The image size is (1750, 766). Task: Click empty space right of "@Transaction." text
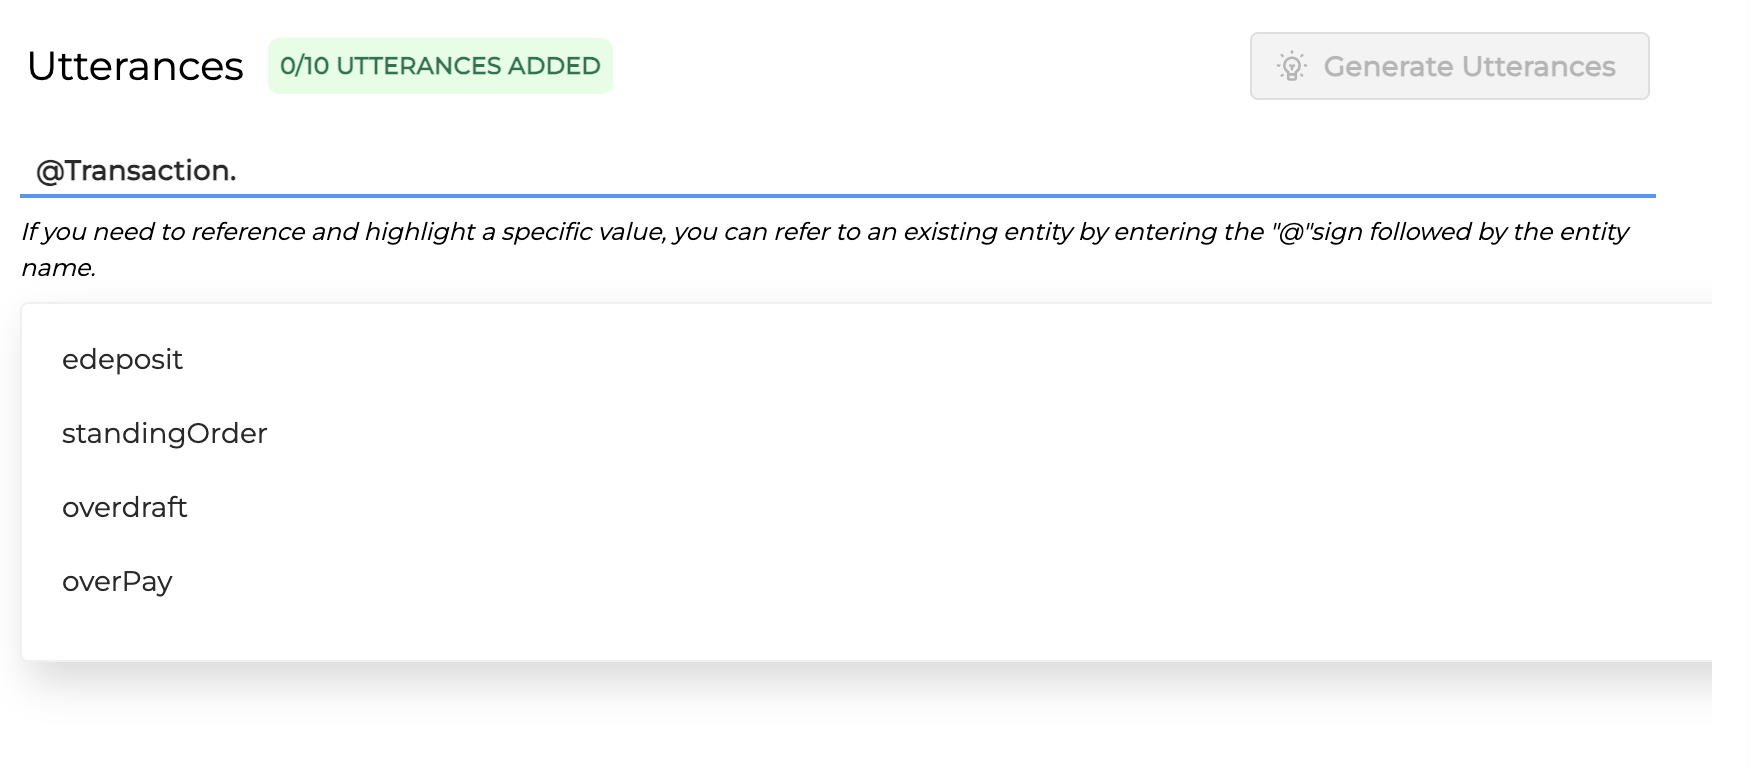[x=900, y=171]
